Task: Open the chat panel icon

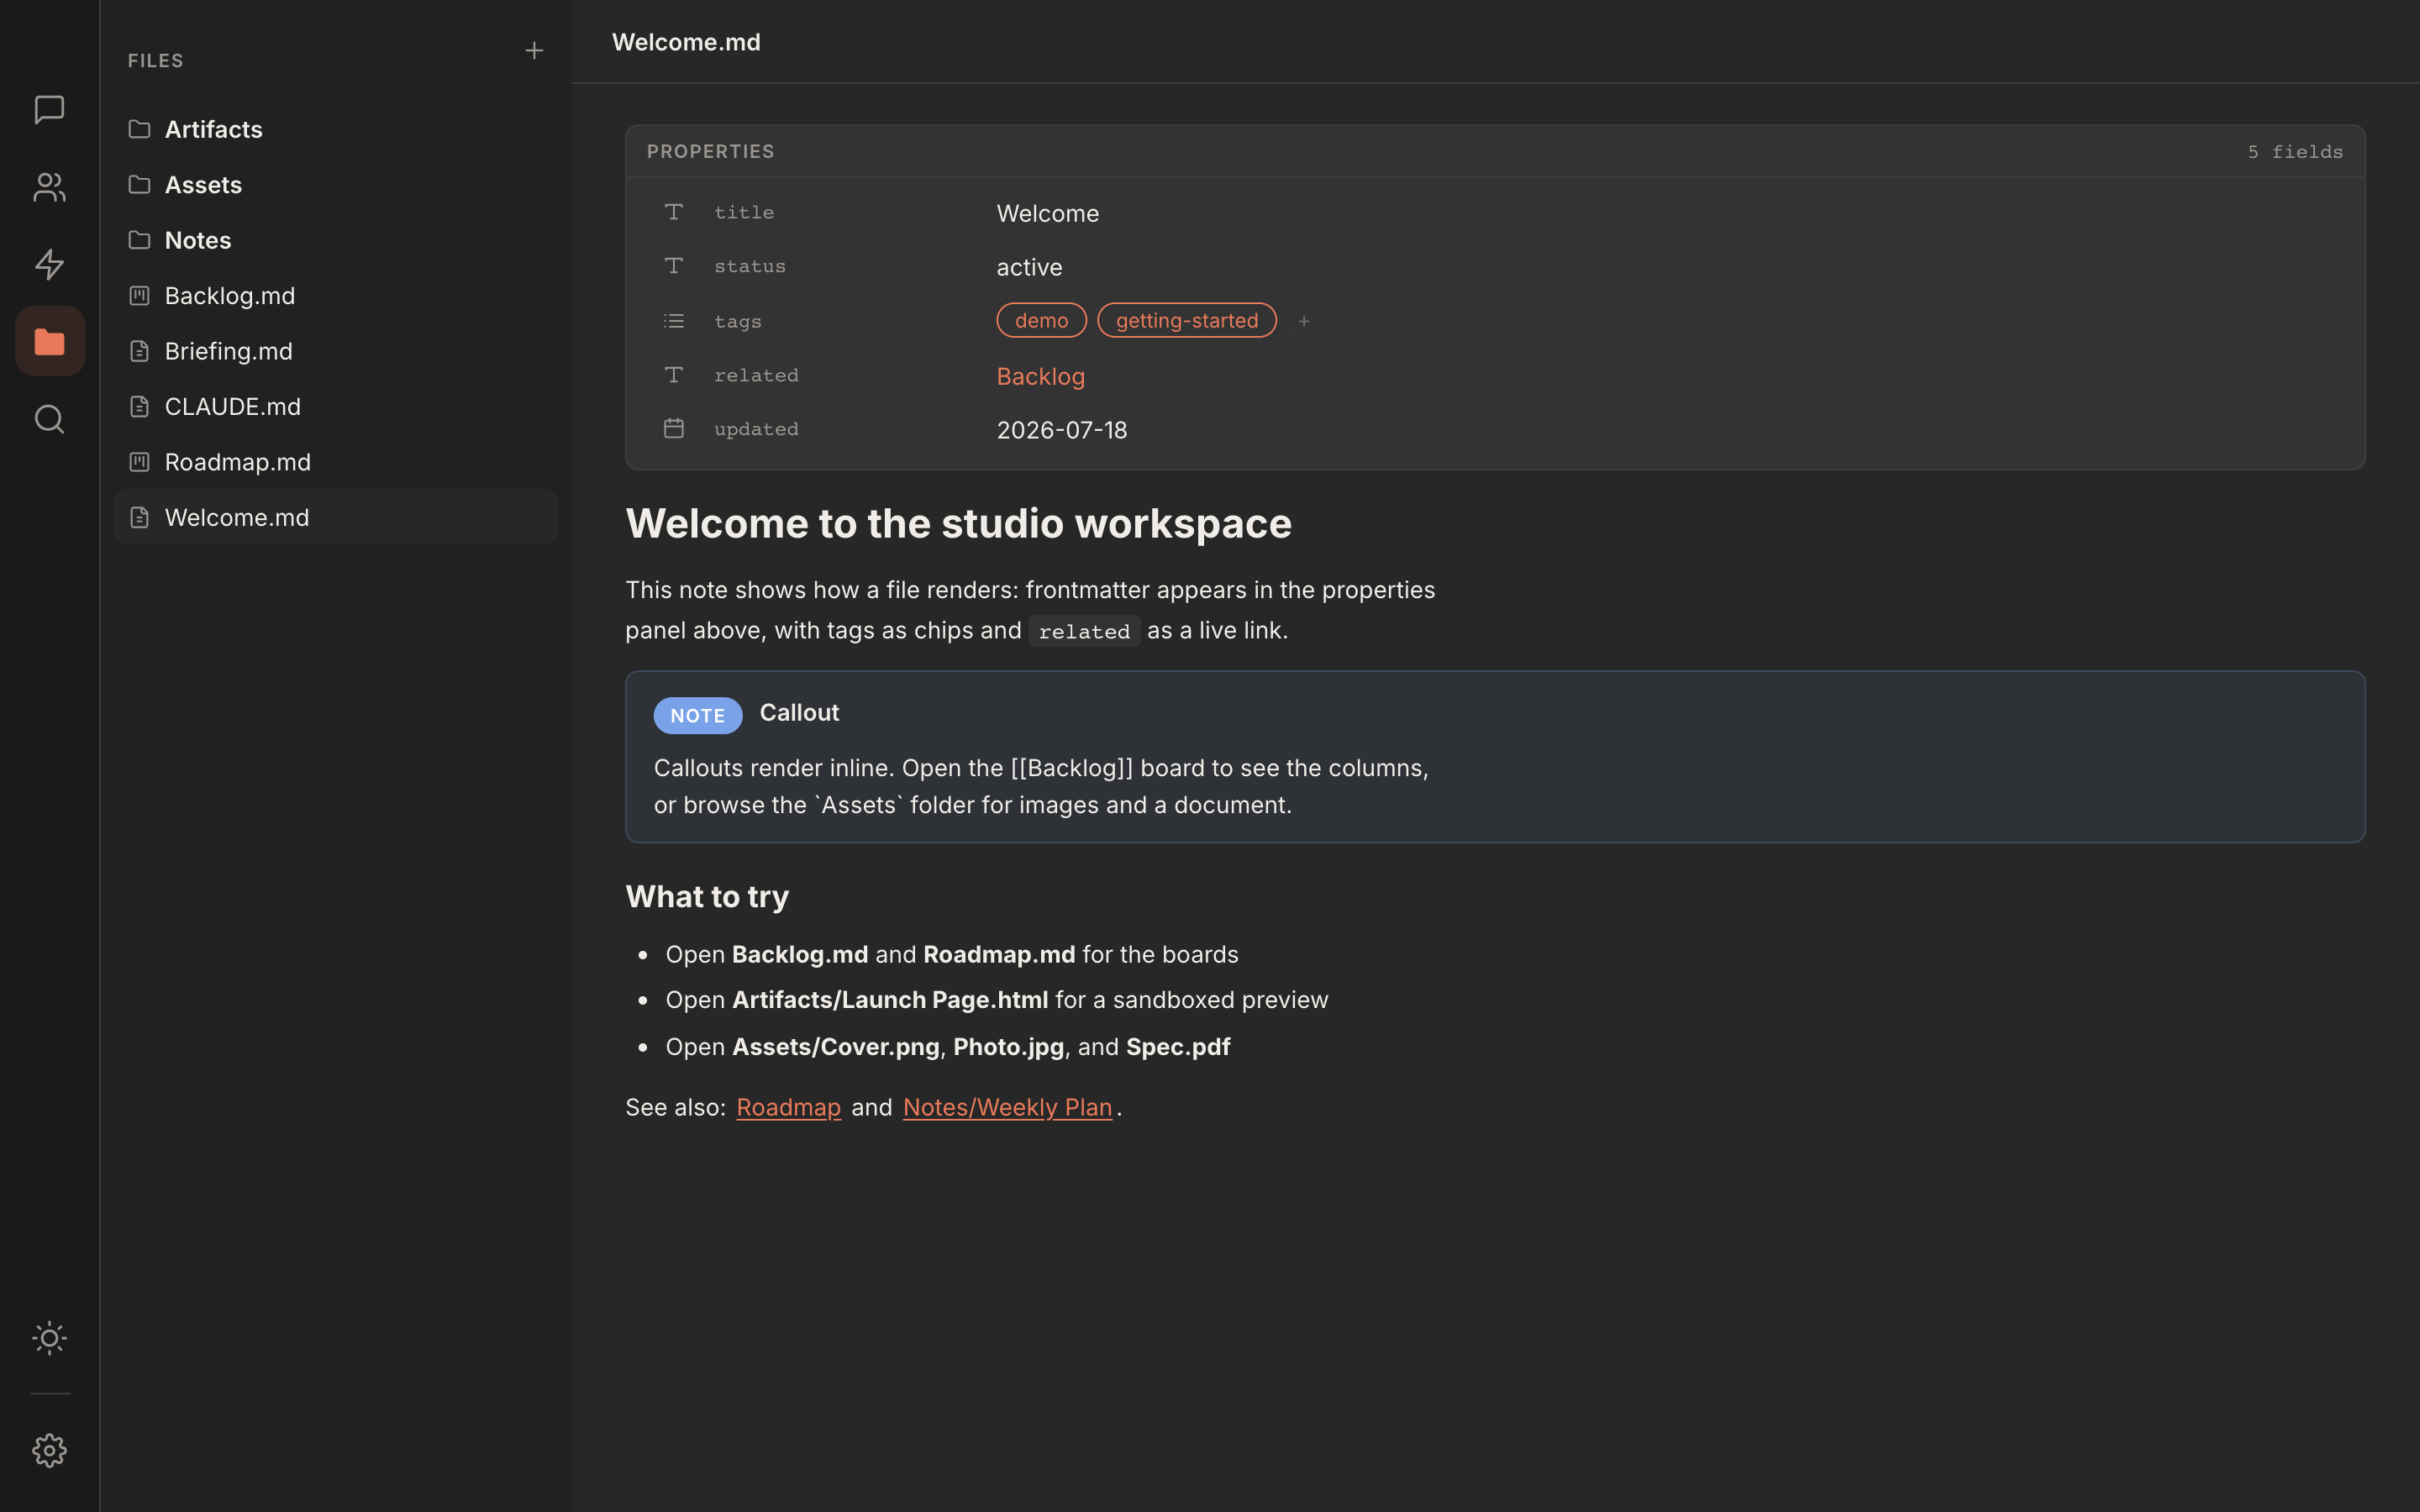Action: coord(49,110)
